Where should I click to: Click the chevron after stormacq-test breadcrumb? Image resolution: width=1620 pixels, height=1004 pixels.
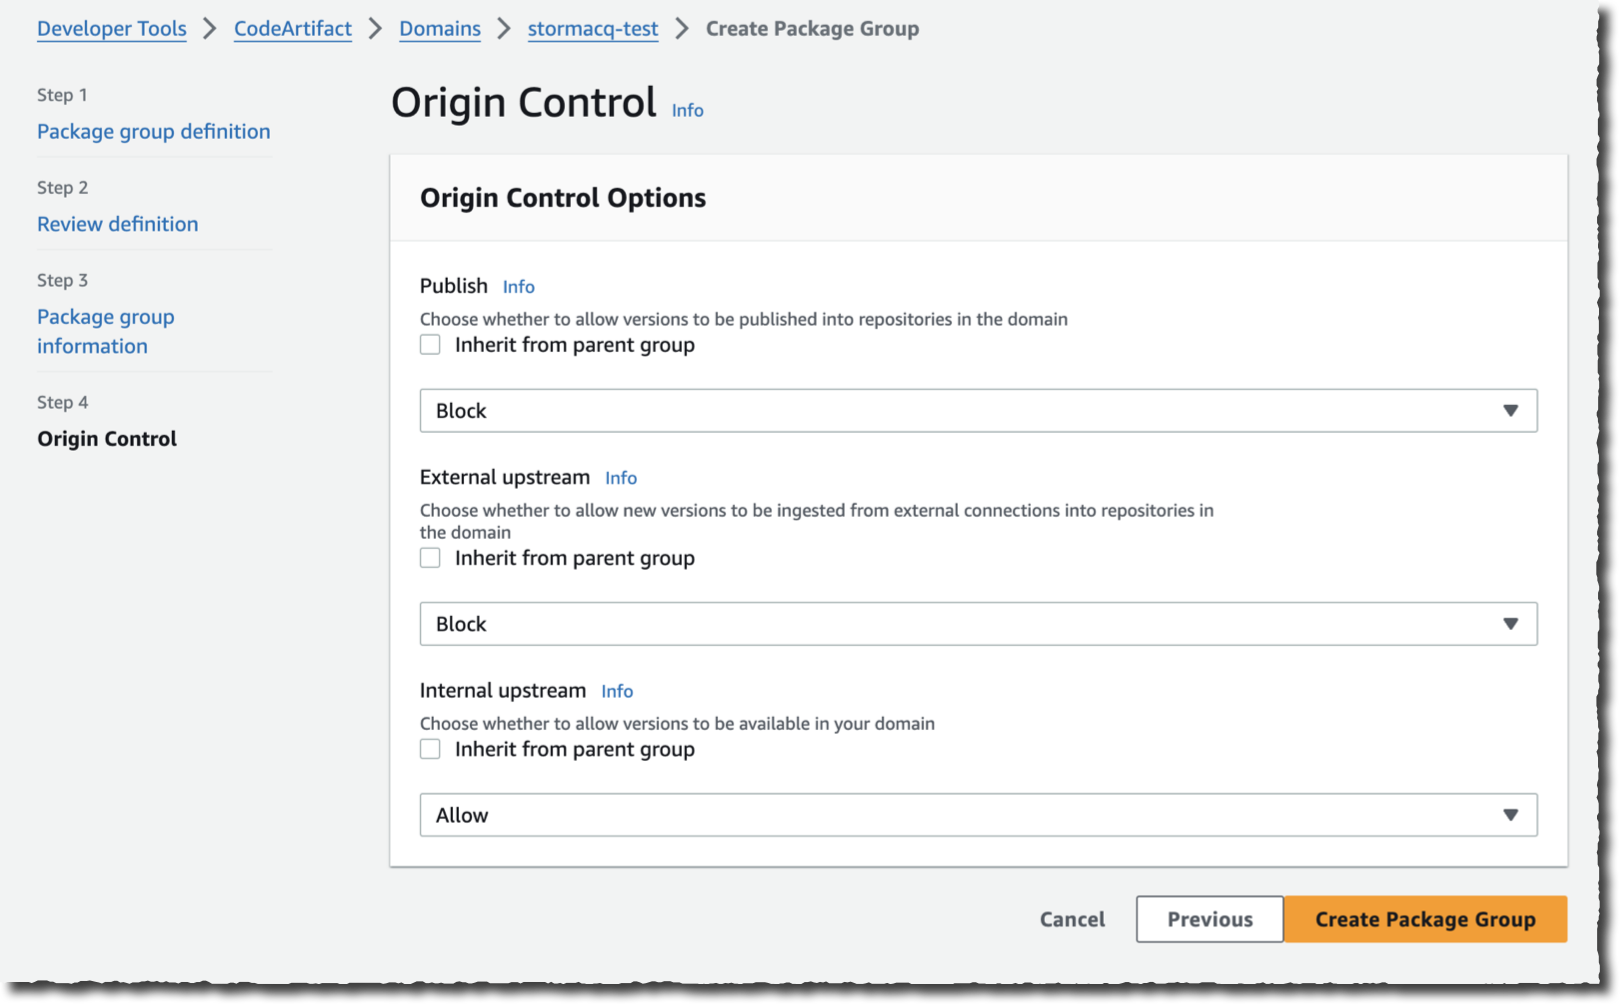point(681,29)
